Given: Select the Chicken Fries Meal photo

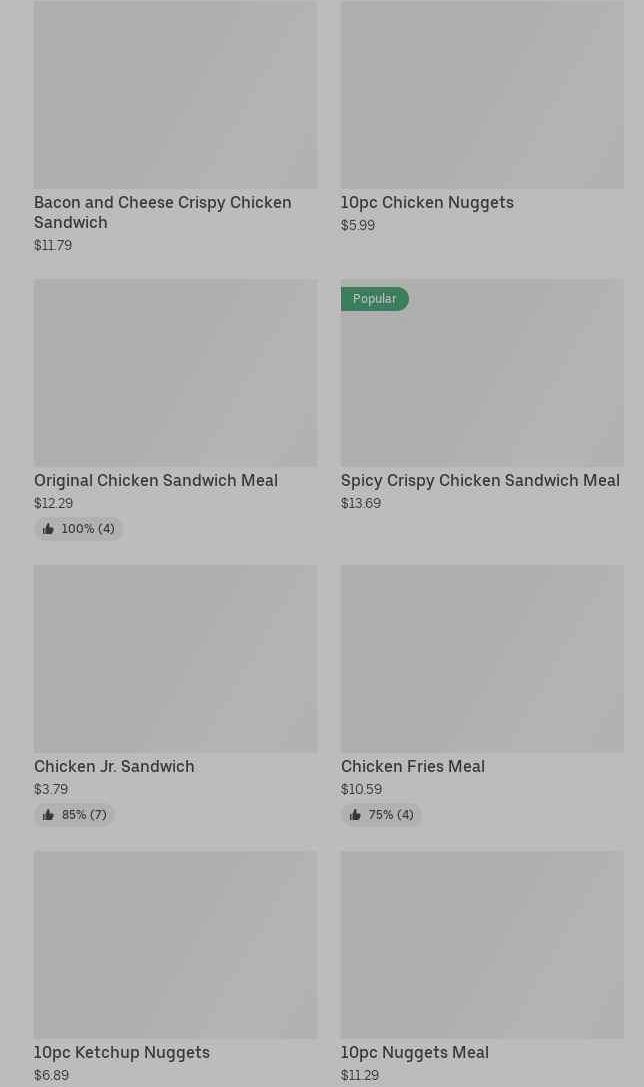Looking at the screenshot, I should pyautogui.click(x=482, y=658).
